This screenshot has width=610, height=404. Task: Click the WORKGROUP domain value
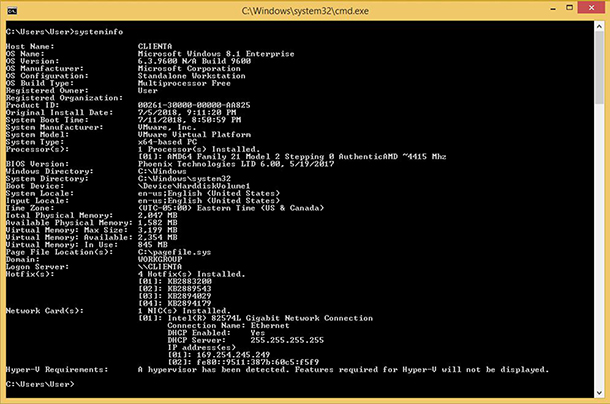pyautogui.click(x=160, y=260)
